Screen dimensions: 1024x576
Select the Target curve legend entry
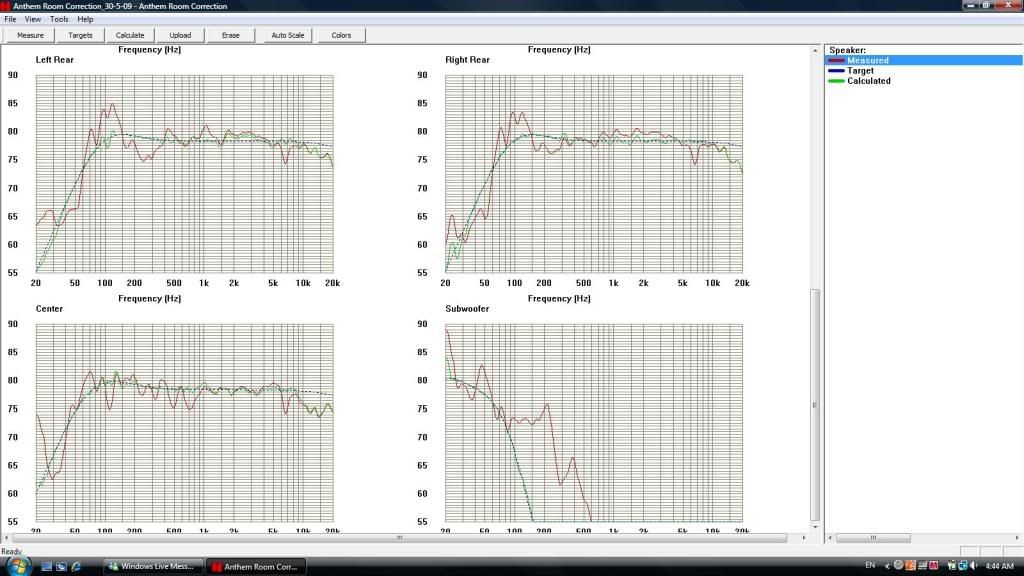(x=860, y=71)
